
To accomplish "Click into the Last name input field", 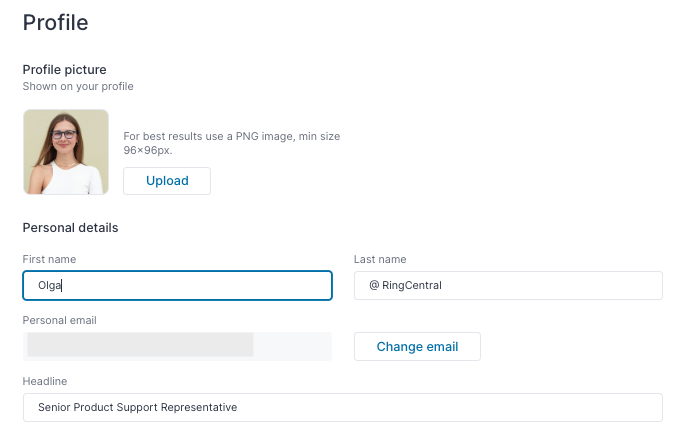I will point(508,286).
